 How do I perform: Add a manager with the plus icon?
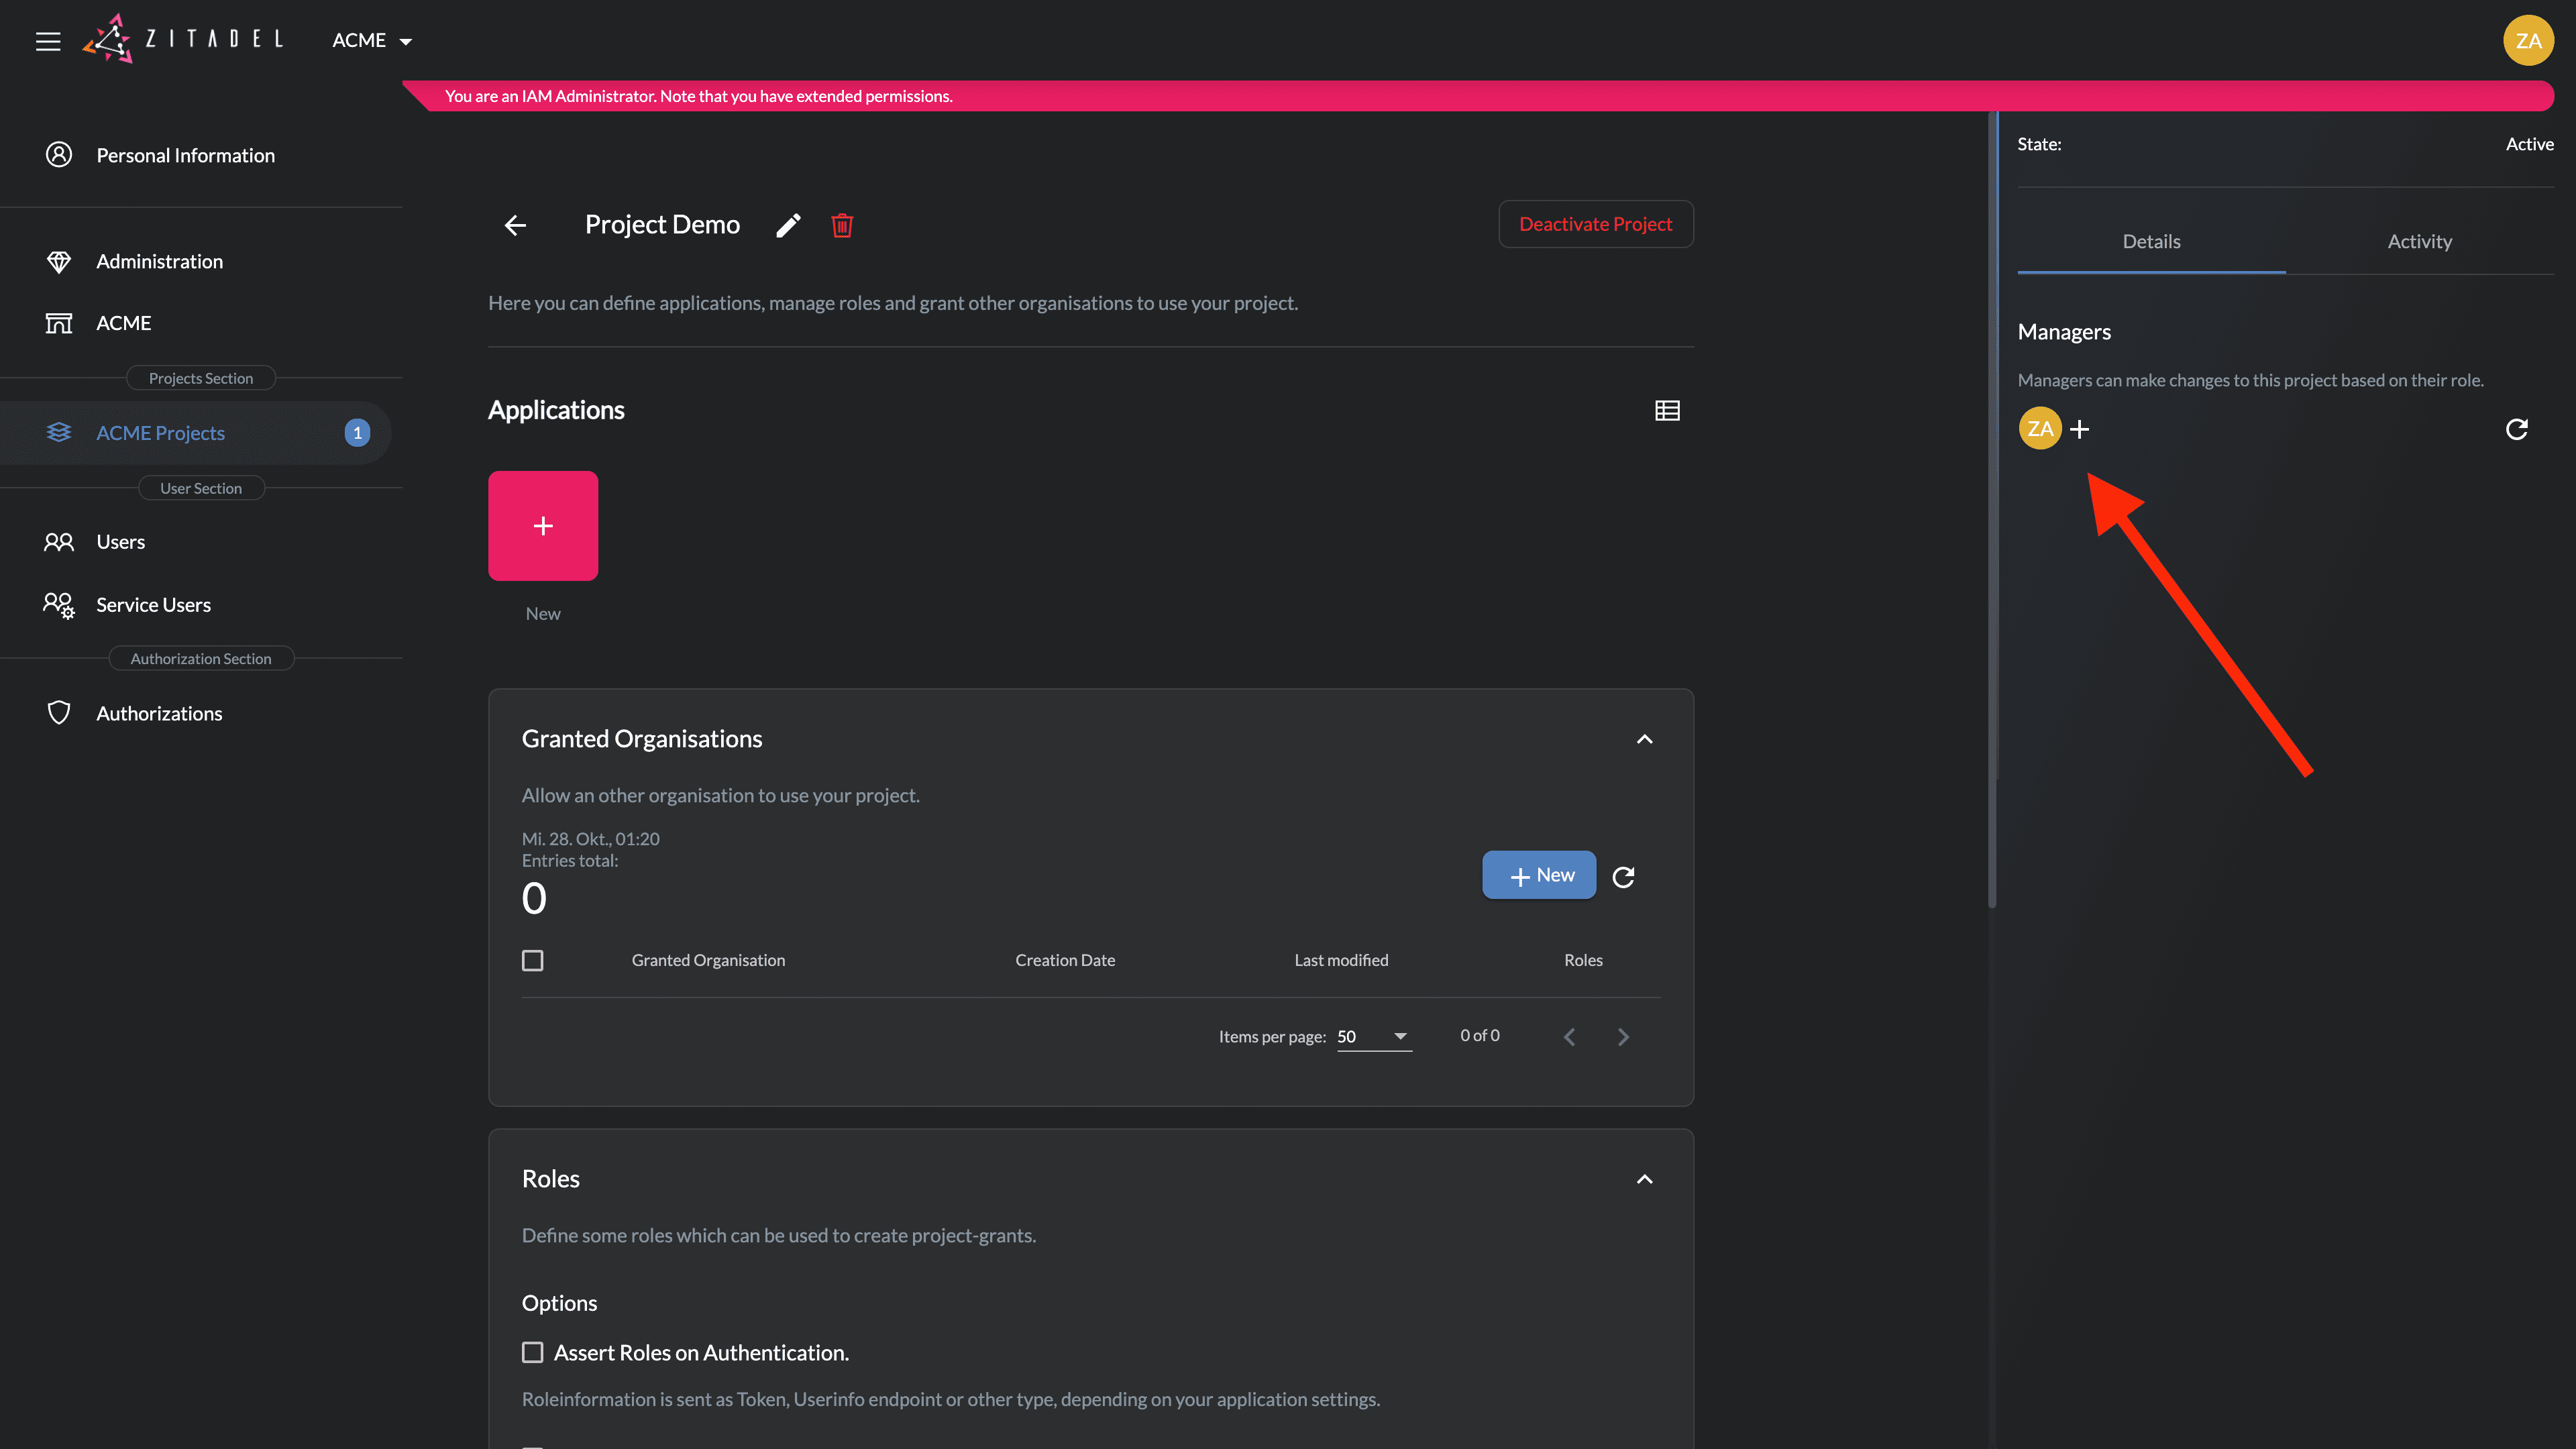tap(2079, 429)
